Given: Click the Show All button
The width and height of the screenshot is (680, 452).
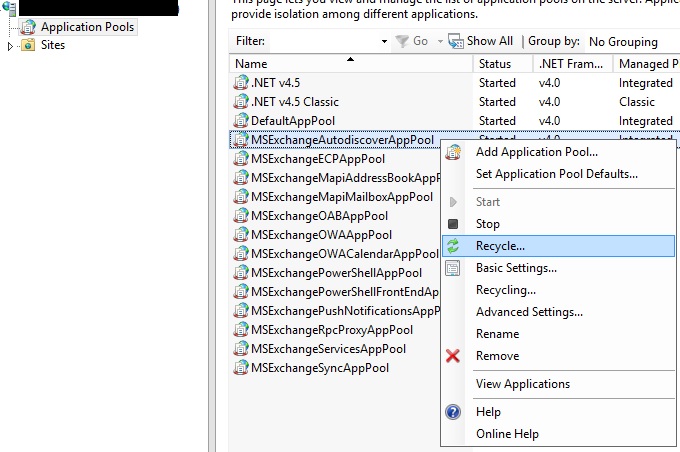Looking at the screenshot, I should 481,41.
